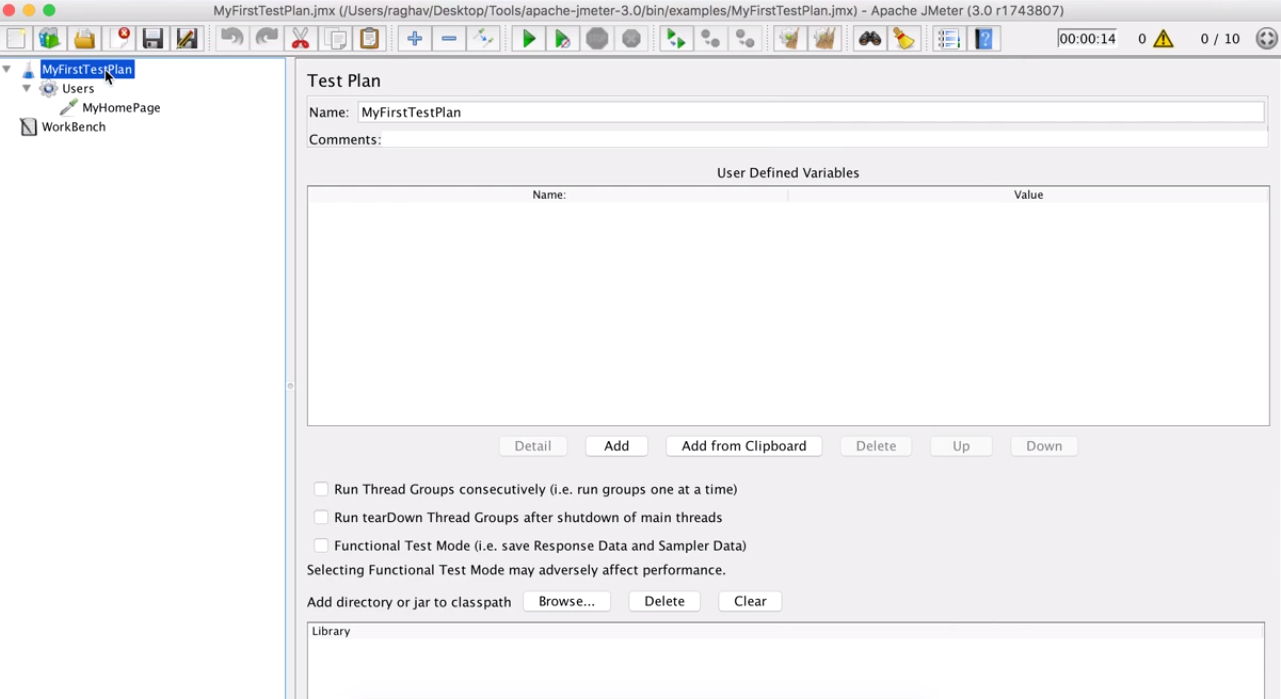Screen dimensions: 1281x699
Task: Click the Copy icon in toolbar
Action: (x=335, y=39)
